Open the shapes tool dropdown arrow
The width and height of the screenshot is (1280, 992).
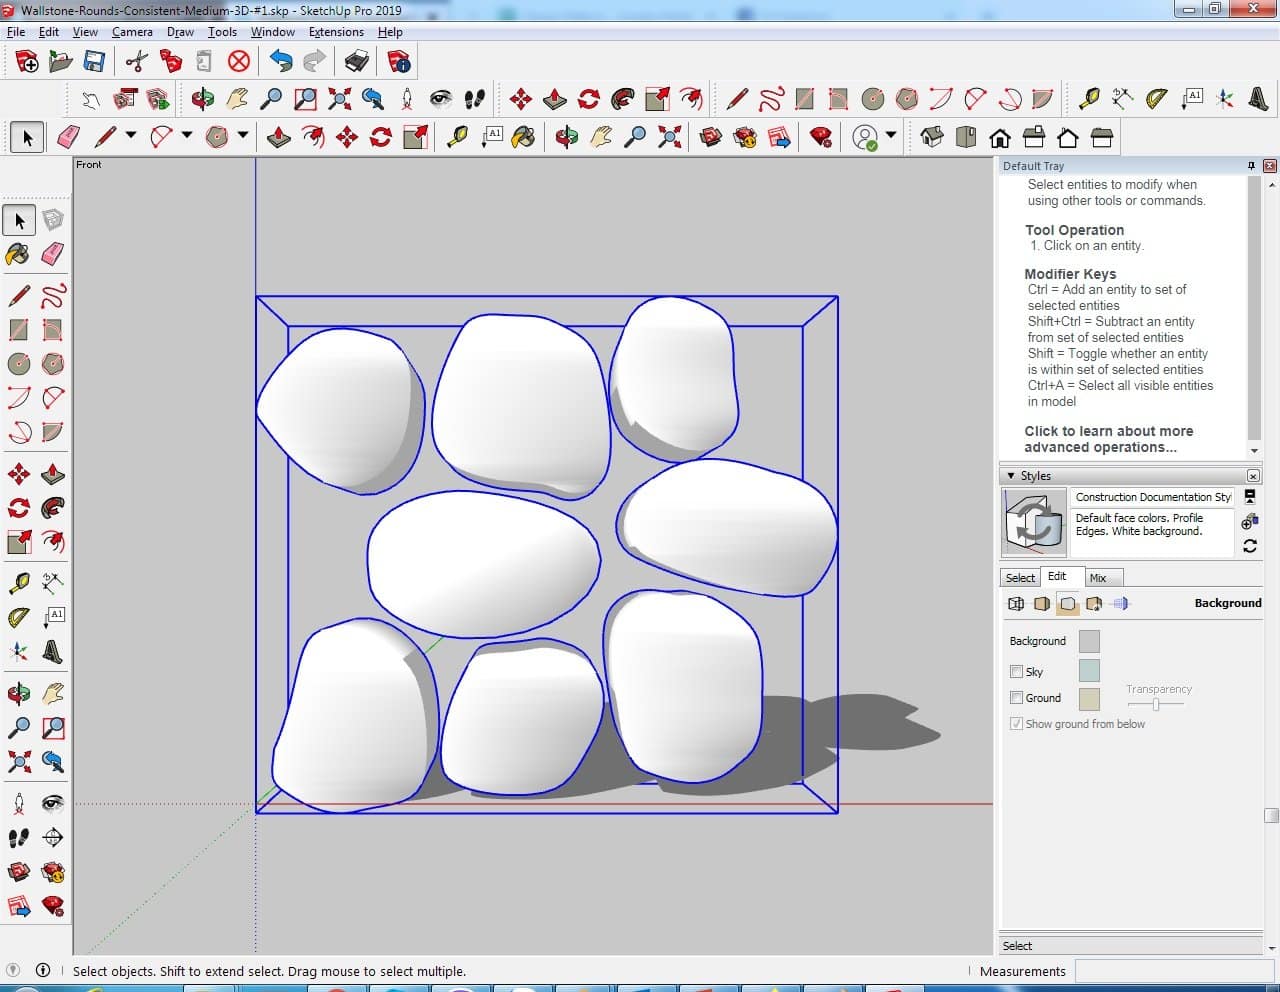[x=243, y=136]
